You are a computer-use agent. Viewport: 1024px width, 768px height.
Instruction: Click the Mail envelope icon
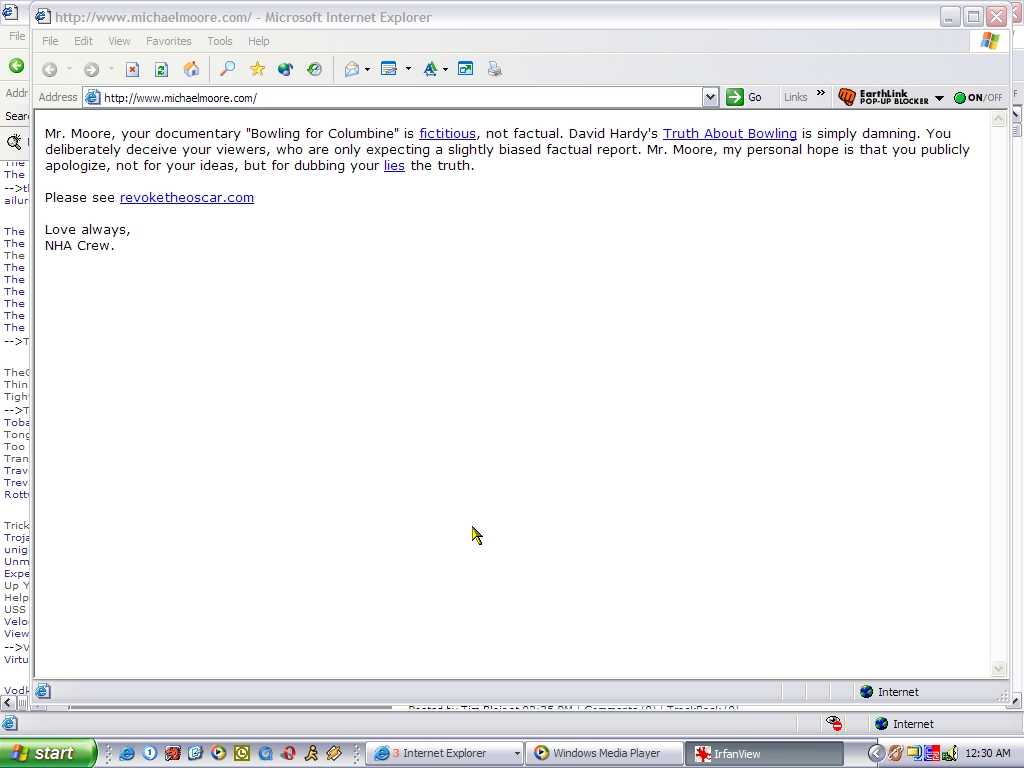(x=352, y=69)
